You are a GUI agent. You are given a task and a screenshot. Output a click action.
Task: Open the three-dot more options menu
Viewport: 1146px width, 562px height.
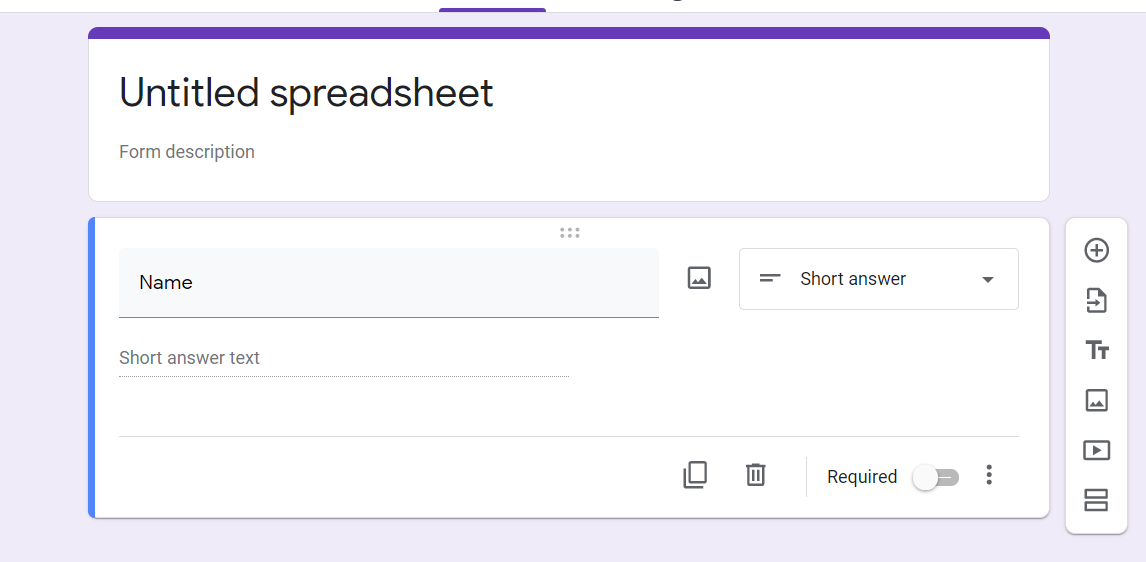(989, 475)
